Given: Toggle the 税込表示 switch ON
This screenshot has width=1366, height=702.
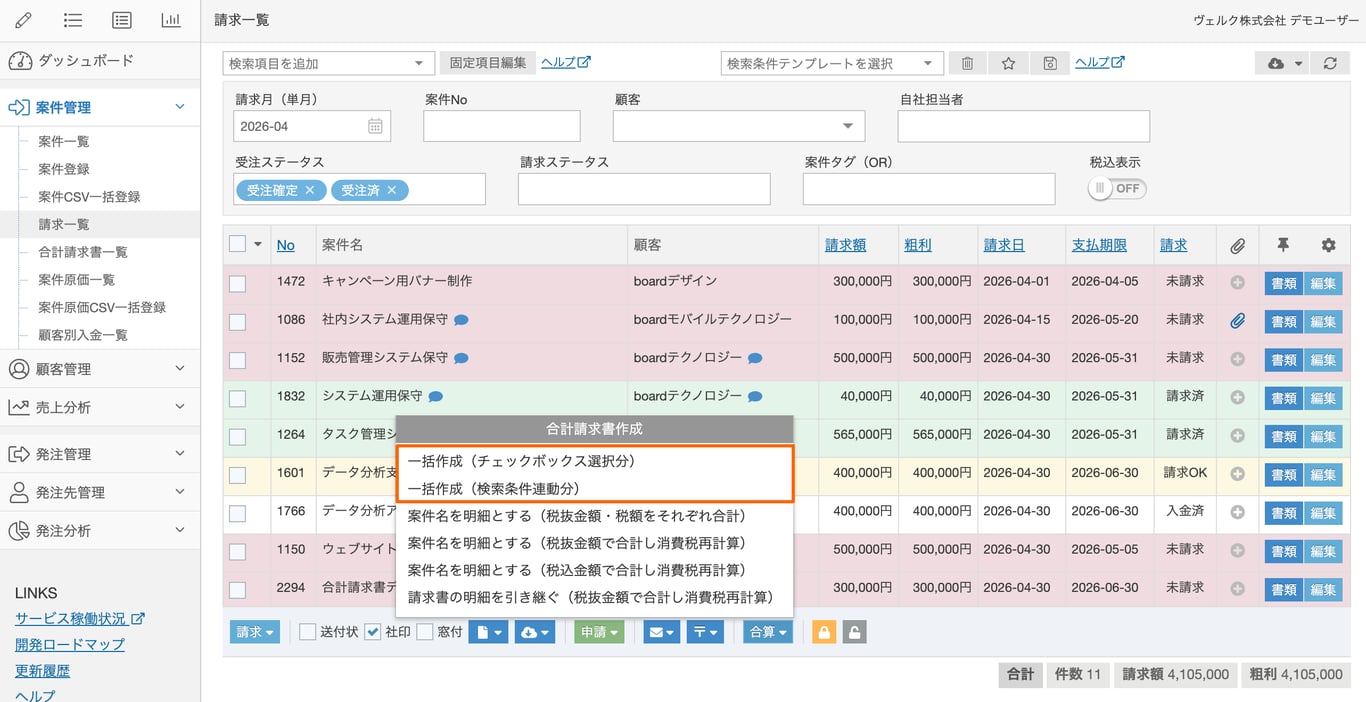Looking at the screenshot, I should (x=1116, y=187).
